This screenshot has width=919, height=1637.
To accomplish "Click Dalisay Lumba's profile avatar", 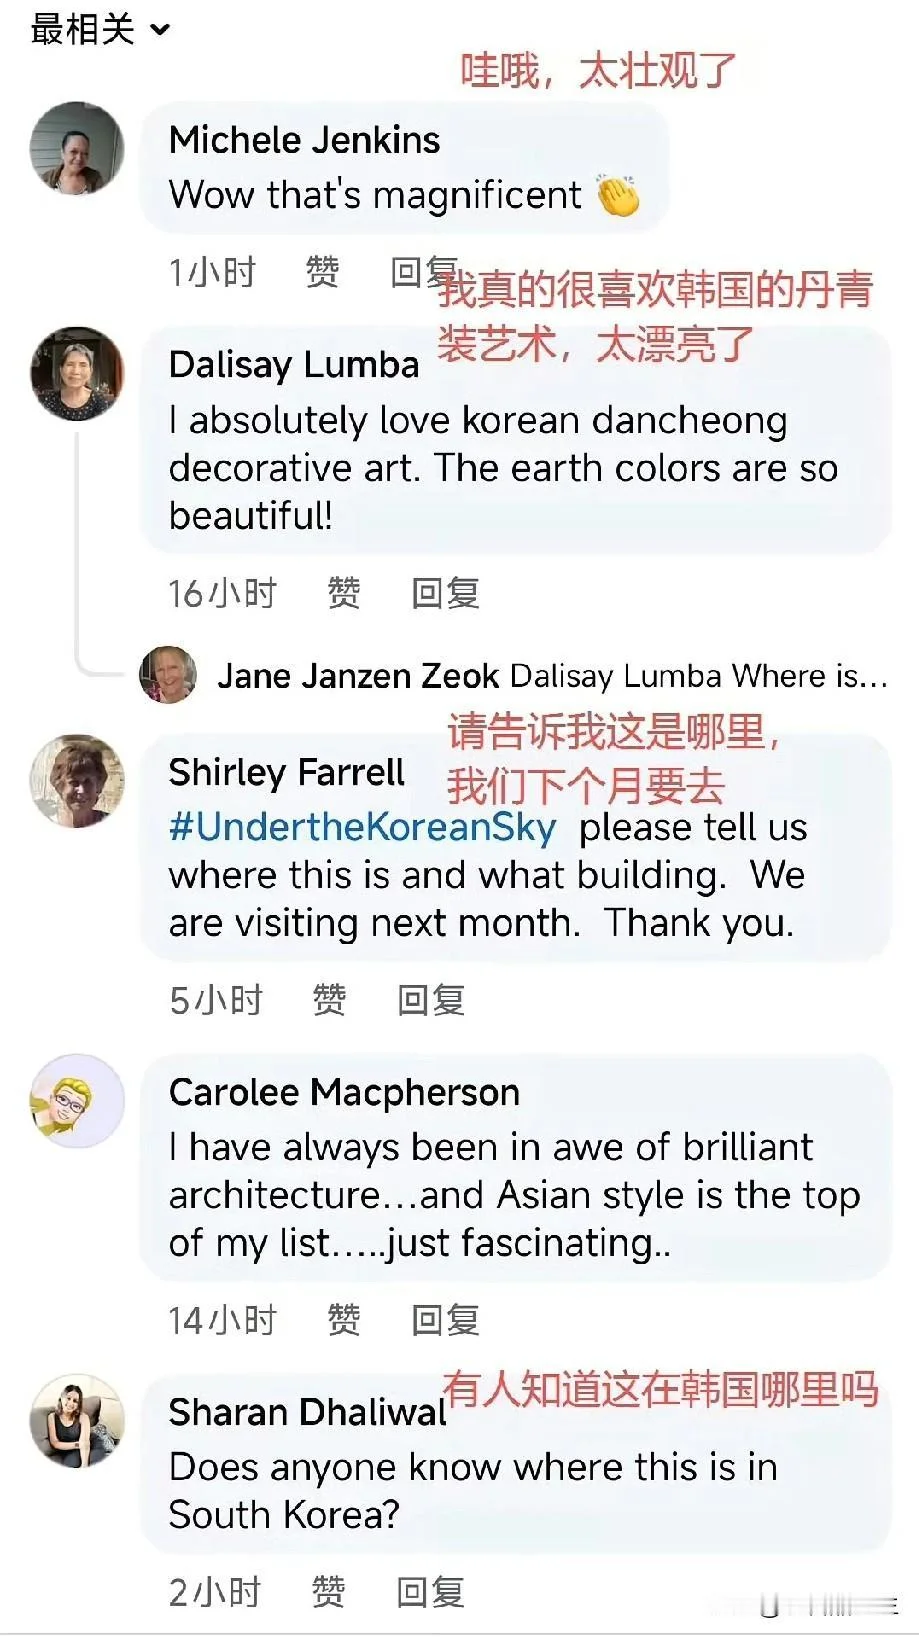I will click(77, 373).
